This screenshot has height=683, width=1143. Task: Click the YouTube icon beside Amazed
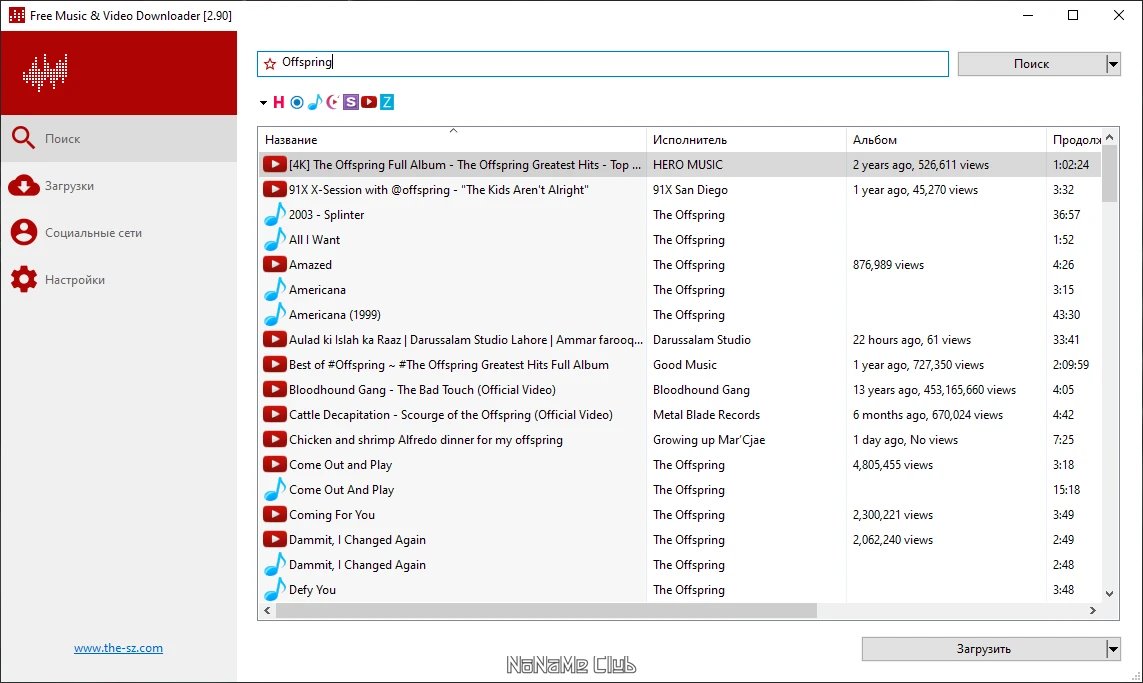coord(274,265)
